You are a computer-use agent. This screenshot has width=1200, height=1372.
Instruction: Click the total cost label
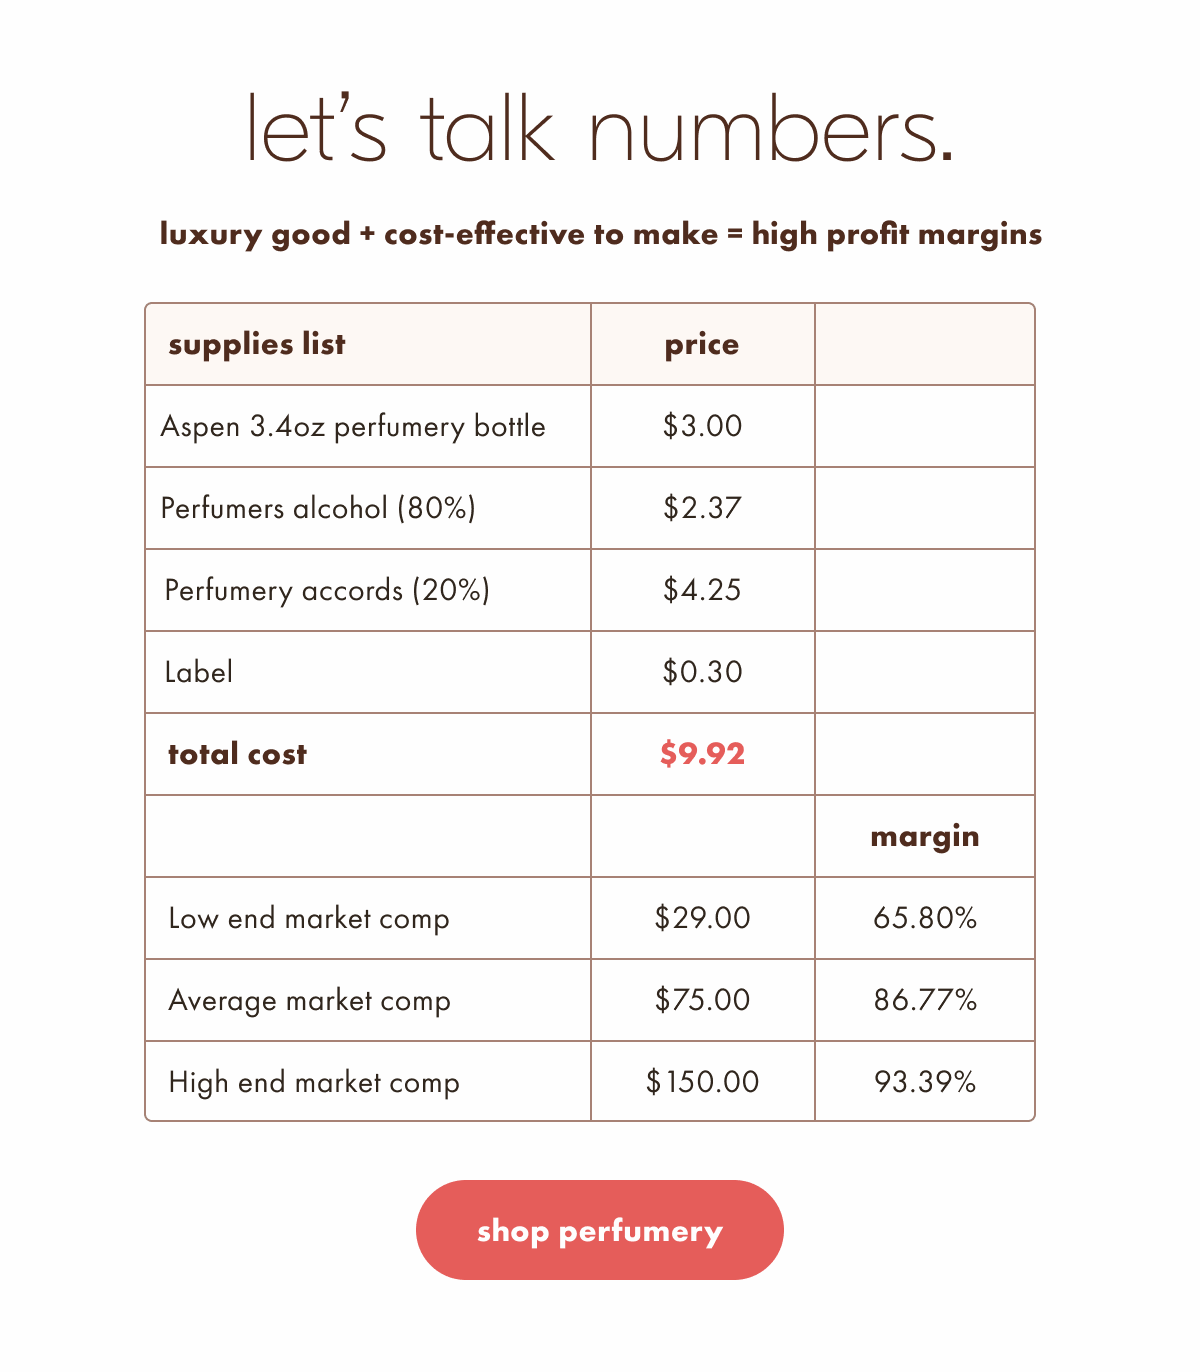click(x=237, y=754)
